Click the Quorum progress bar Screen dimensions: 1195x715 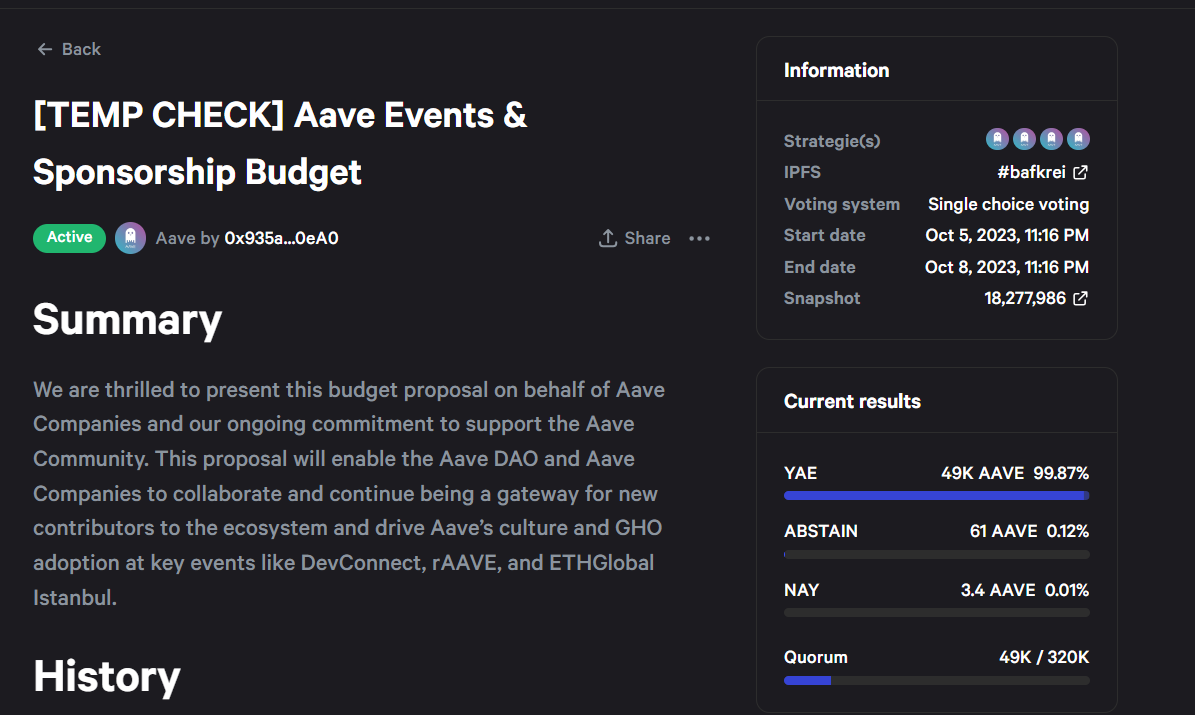point(936,680)
